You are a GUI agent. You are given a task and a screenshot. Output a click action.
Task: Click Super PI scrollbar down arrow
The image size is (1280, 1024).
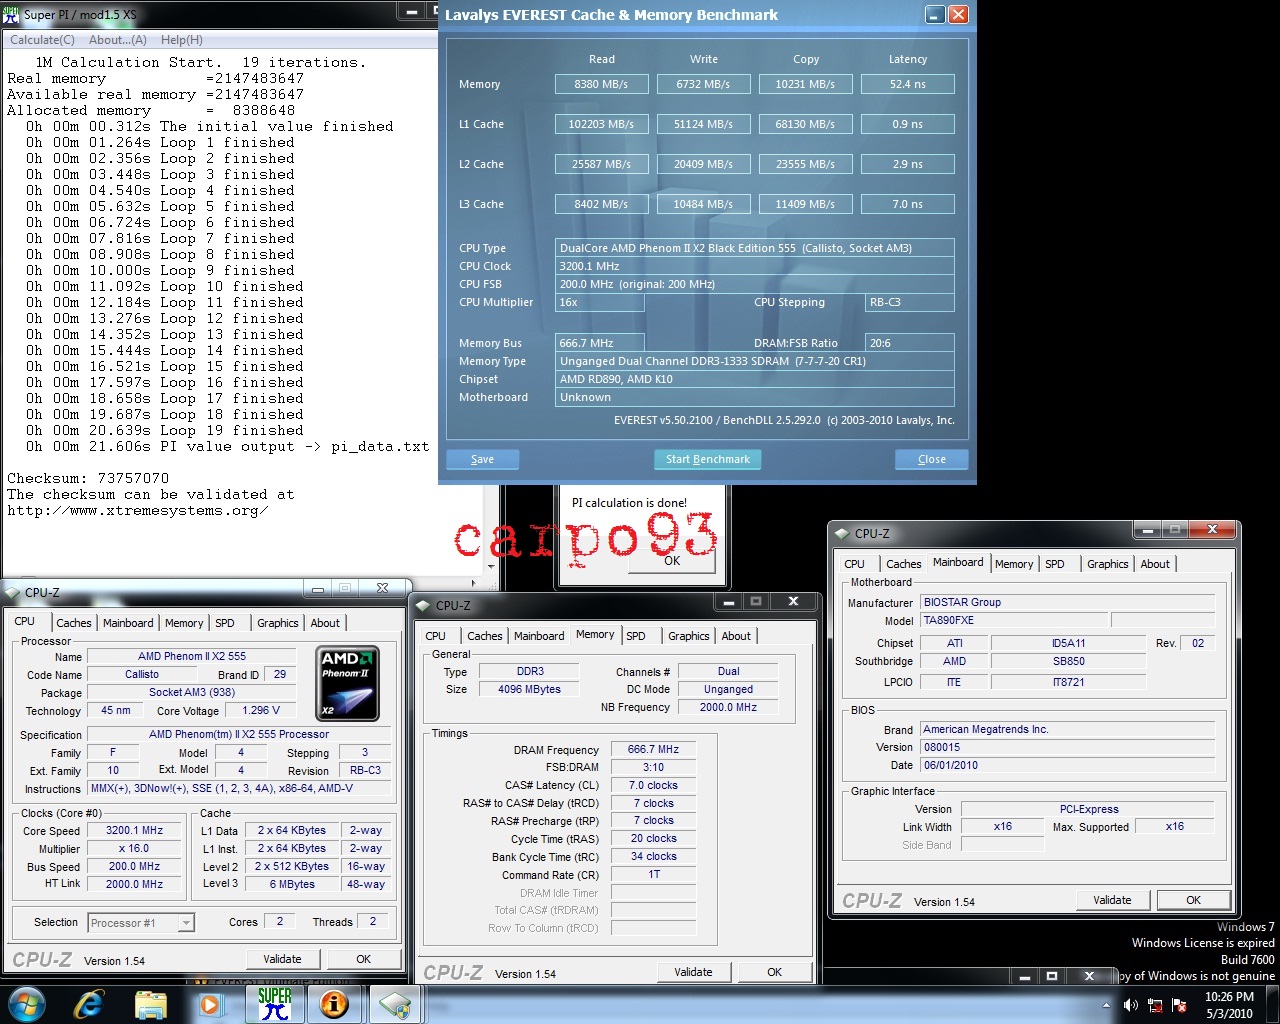[x=491, y=566]
